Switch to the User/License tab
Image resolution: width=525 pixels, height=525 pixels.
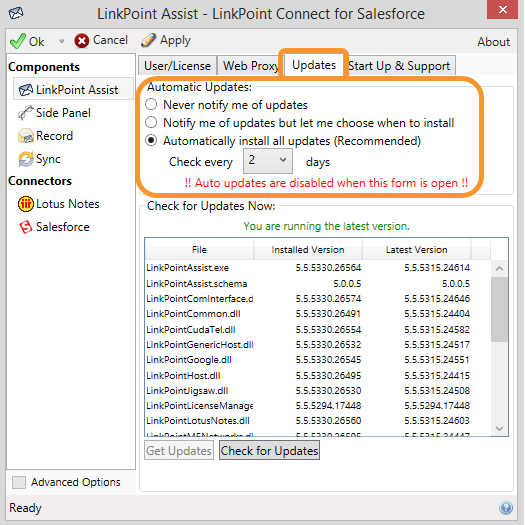[x=177, y=66]
